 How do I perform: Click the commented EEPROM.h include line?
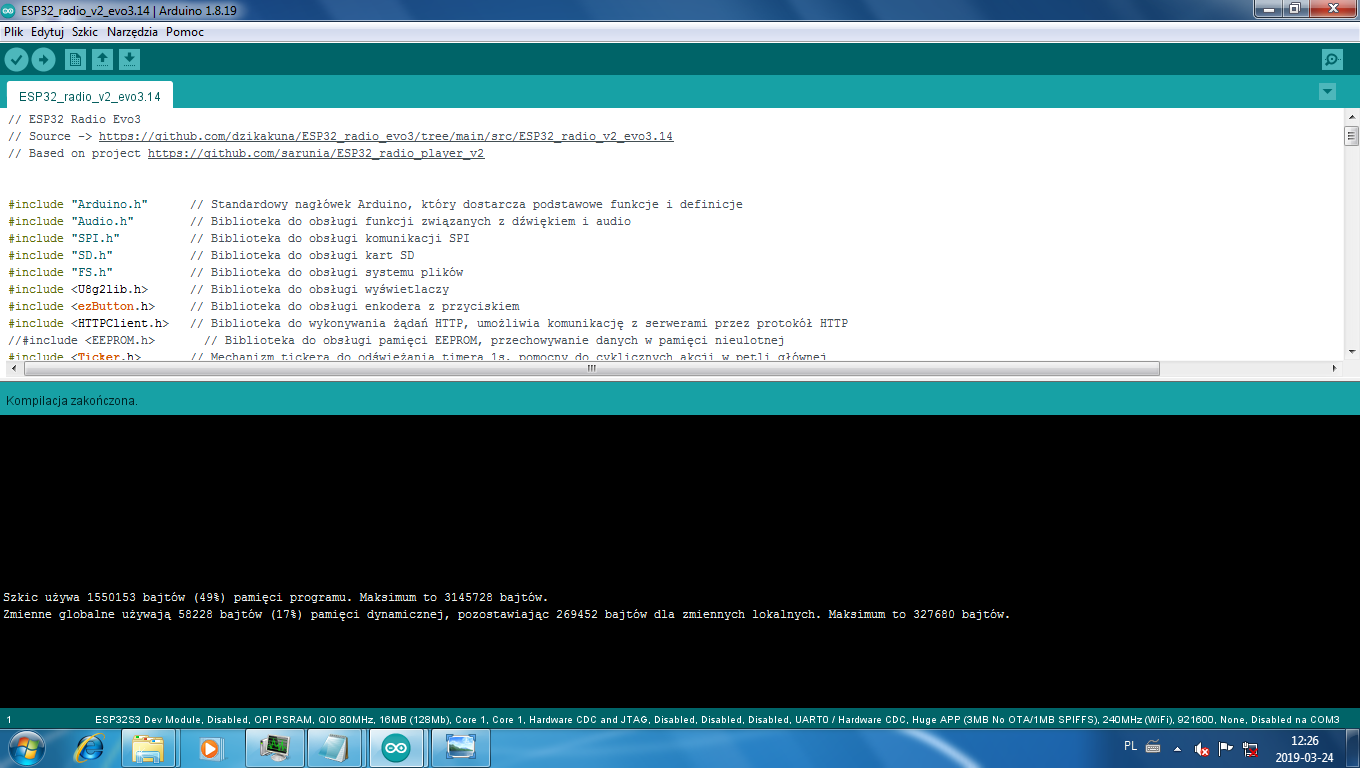click(396, 340)
